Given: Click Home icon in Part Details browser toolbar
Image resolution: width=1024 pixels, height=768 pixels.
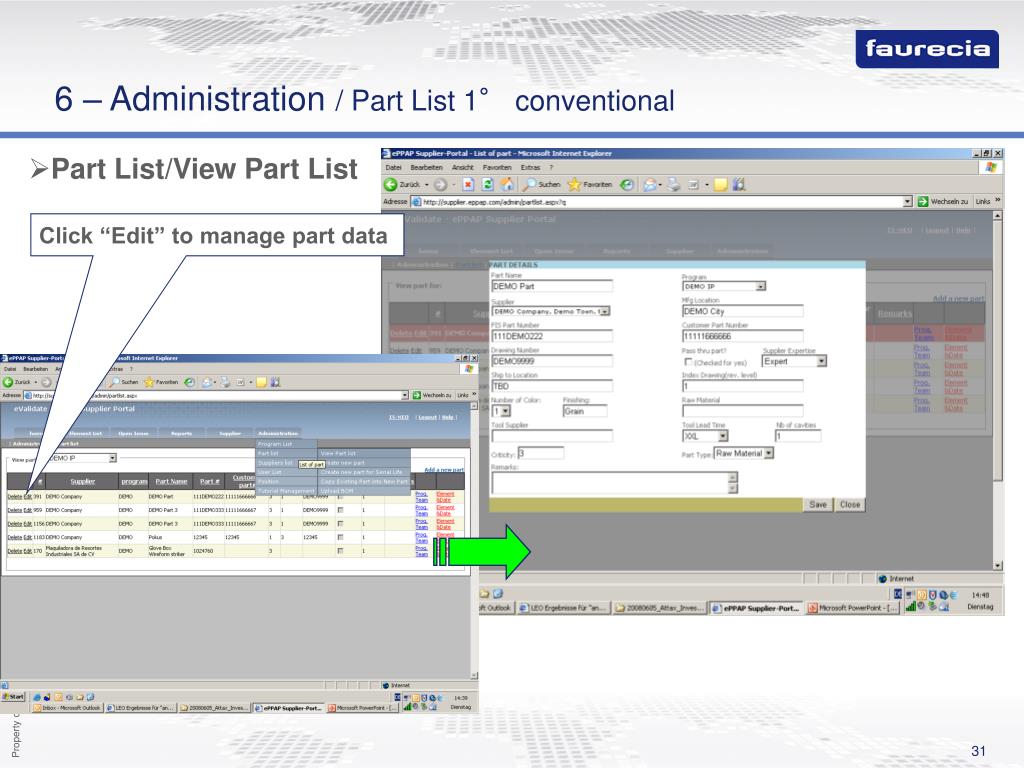Looking at the screenshot, I should coord(506,185).
